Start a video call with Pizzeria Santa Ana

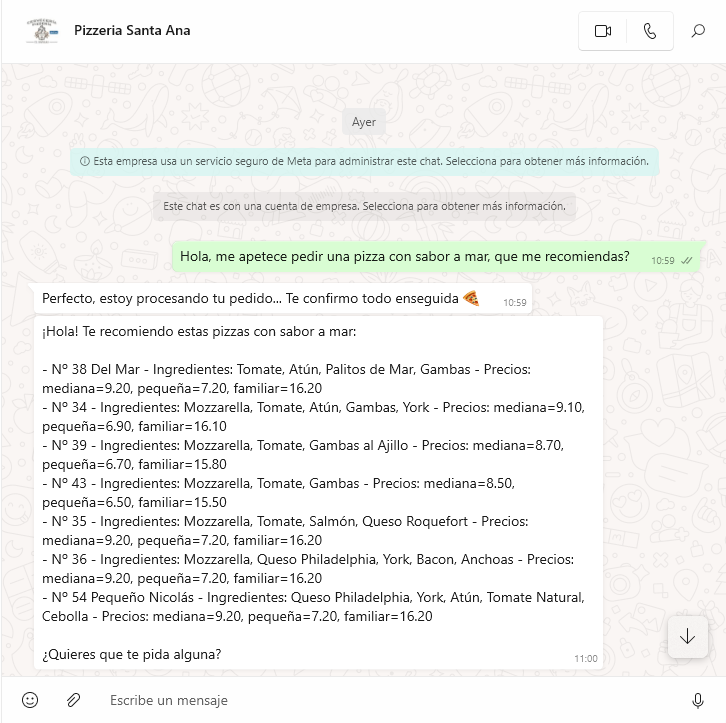click(x=602, y=31)
